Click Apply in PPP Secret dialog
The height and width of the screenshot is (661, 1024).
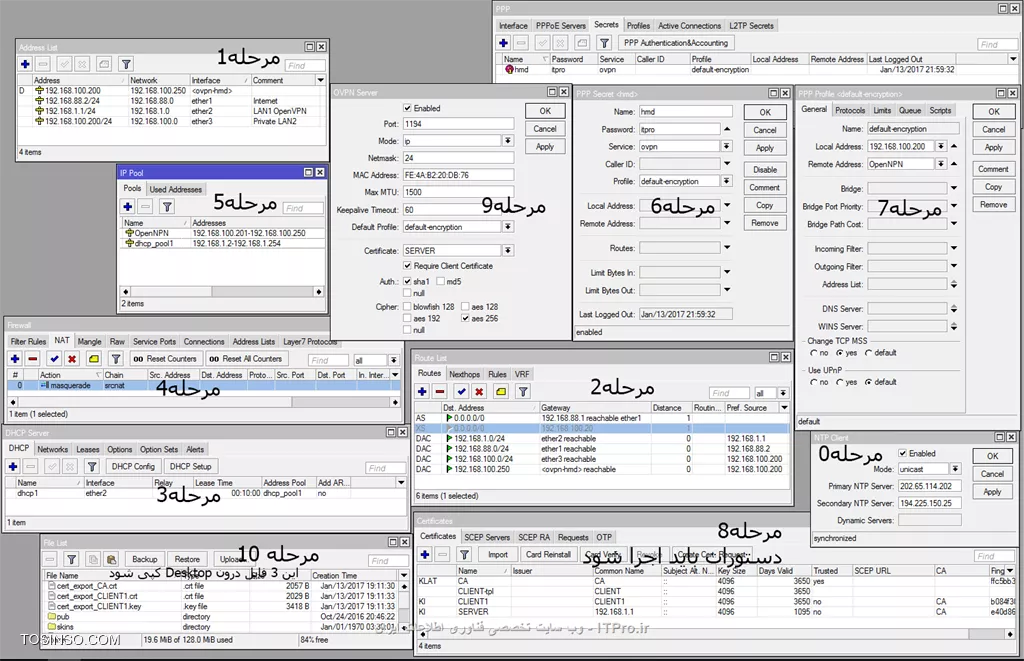pos(765,148)
